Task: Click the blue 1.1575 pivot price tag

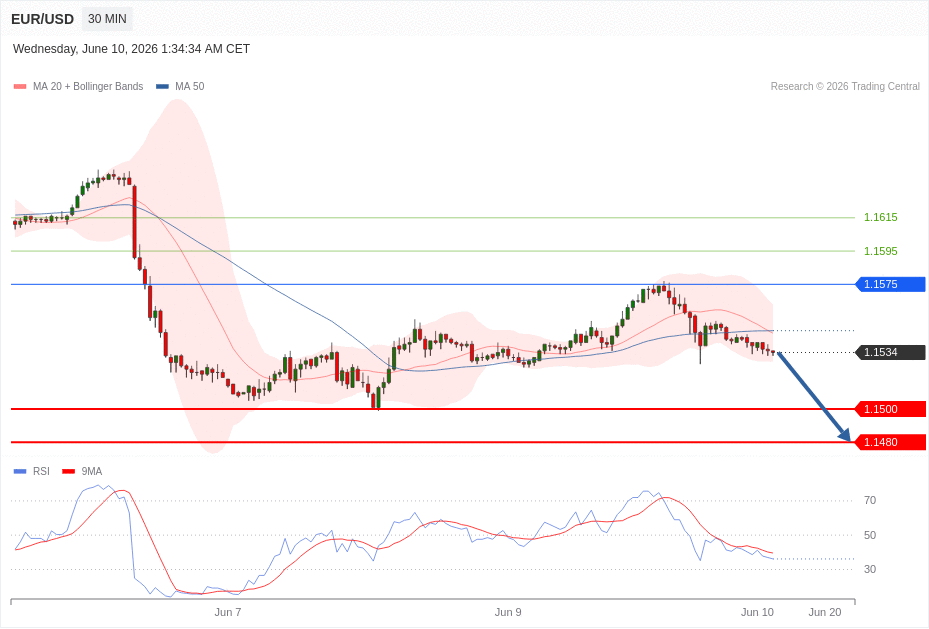Action: click(890, 284)
